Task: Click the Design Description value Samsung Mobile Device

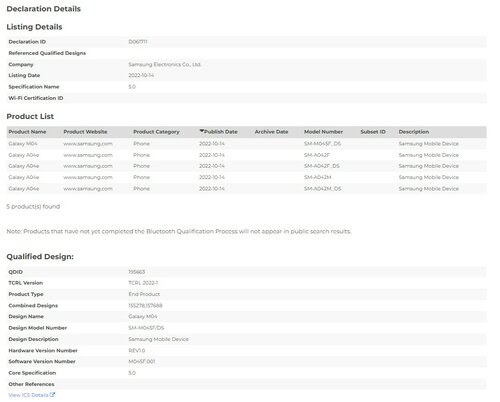Action: (x=159, y=339)
